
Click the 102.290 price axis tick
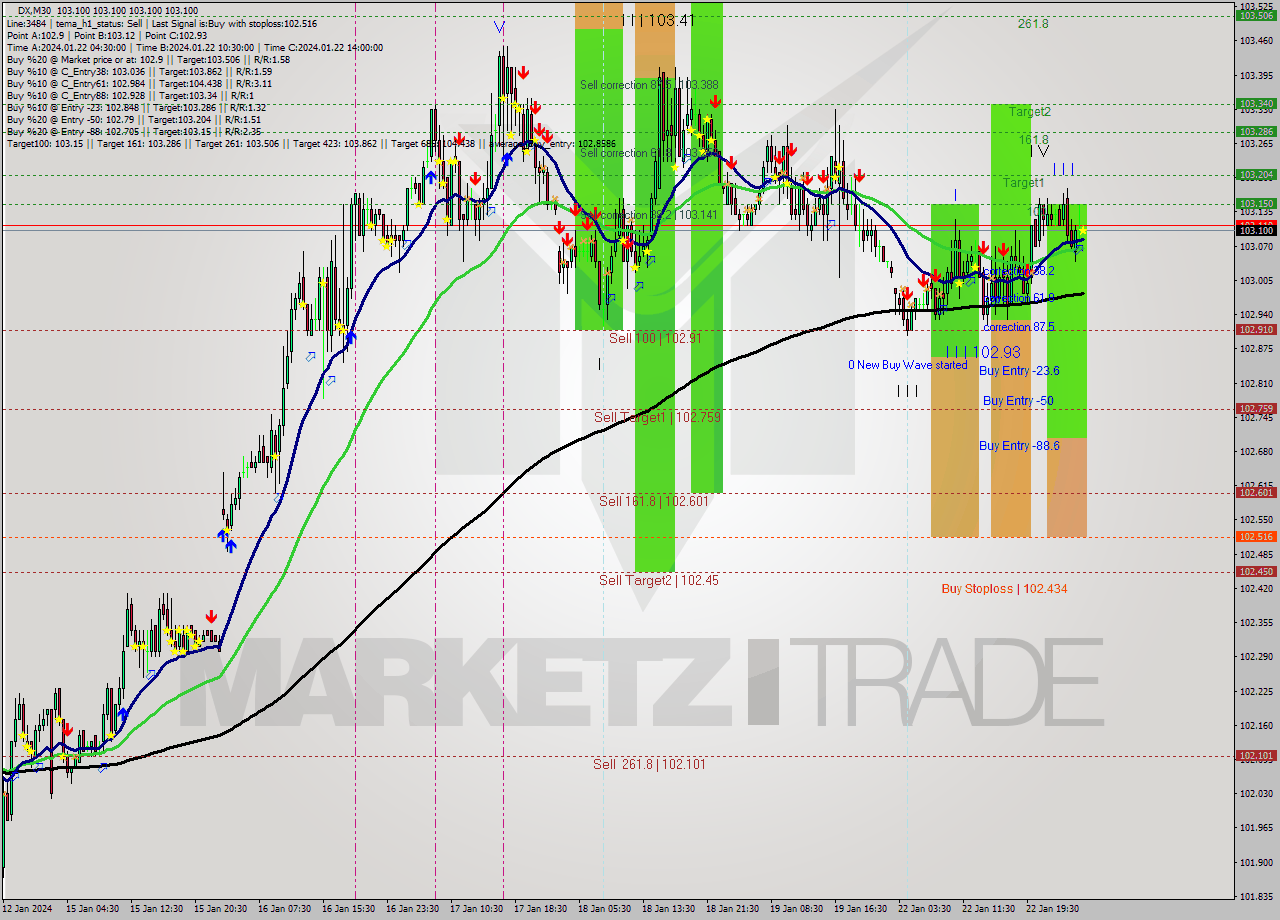click(x=1256, y=656)
